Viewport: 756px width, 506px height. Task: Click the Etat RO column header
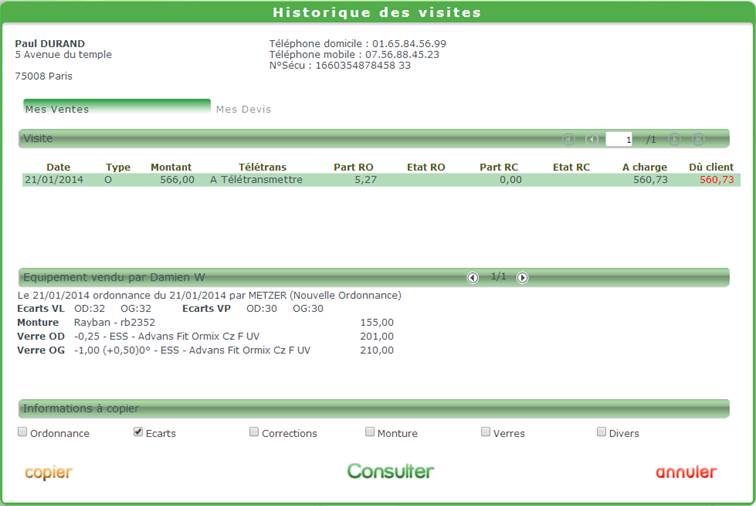(426, 167)
